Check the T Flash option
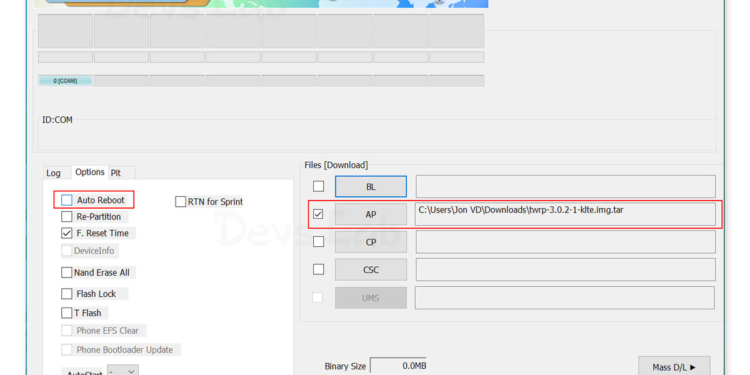The height and width of the screenshot is (375, 750). (66, 313)
